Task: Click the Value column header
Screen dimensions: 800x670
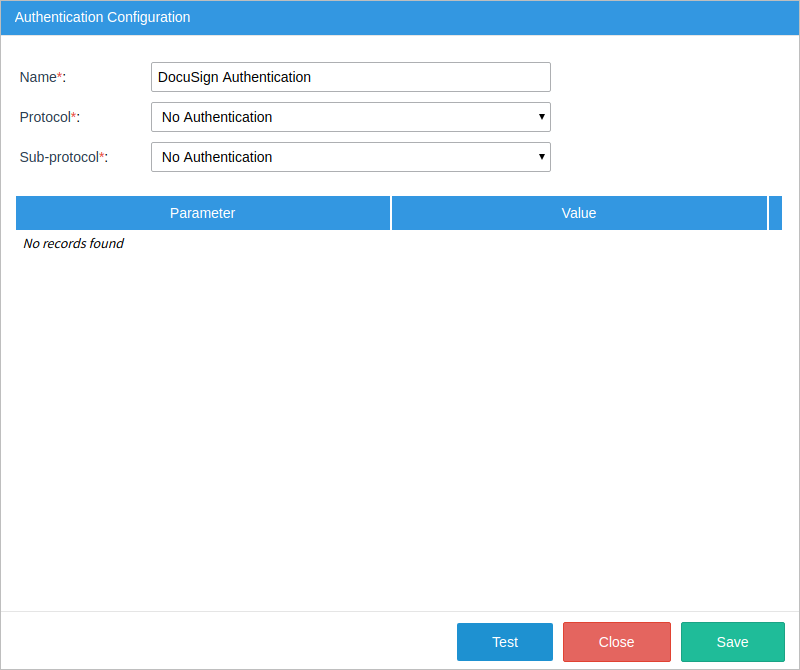Action: point(579,213)
